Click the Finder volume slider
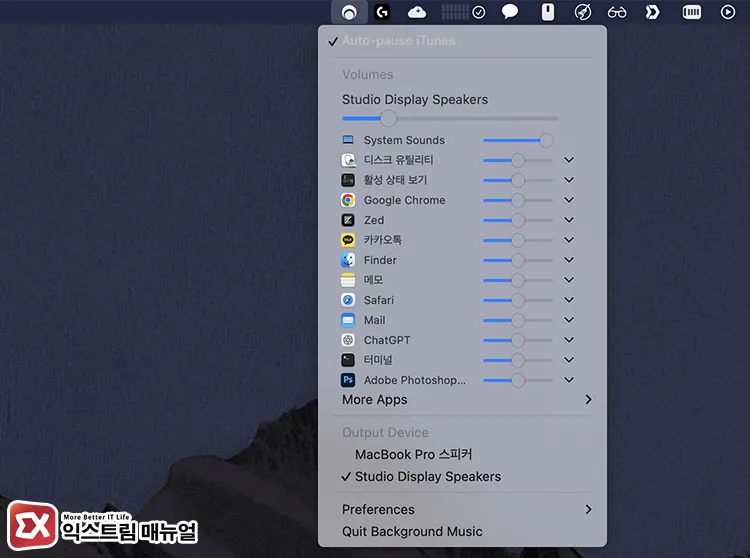Screen dimensions: 750x558 pos(518,261)
